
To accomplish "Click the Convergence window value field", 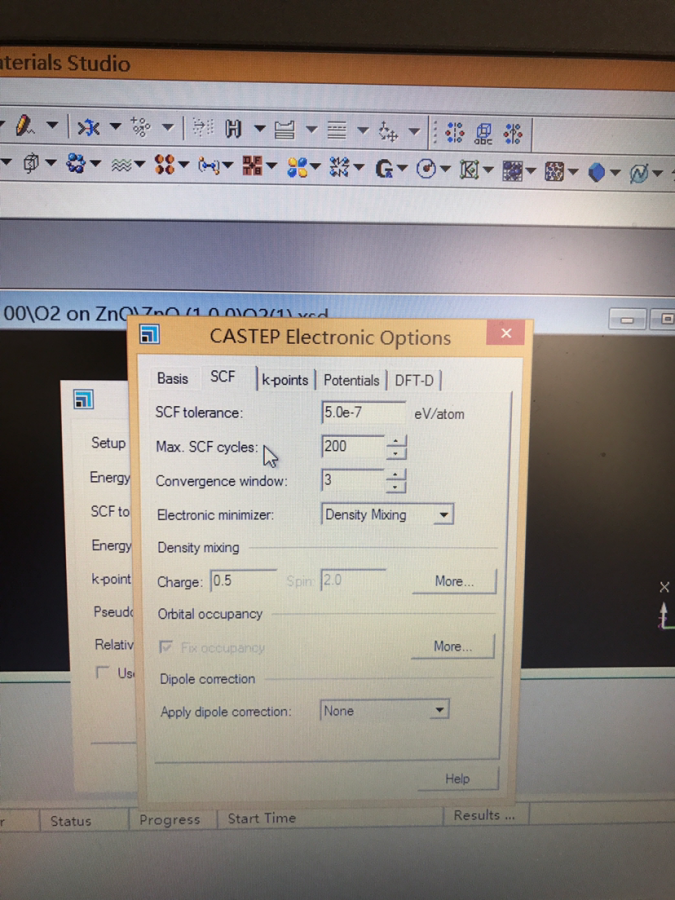I will point(353,480).
